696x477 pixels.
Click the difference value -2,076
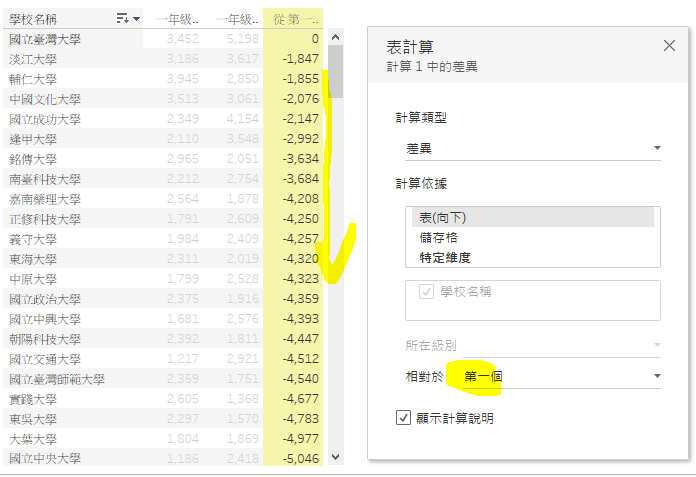point(301,99)
